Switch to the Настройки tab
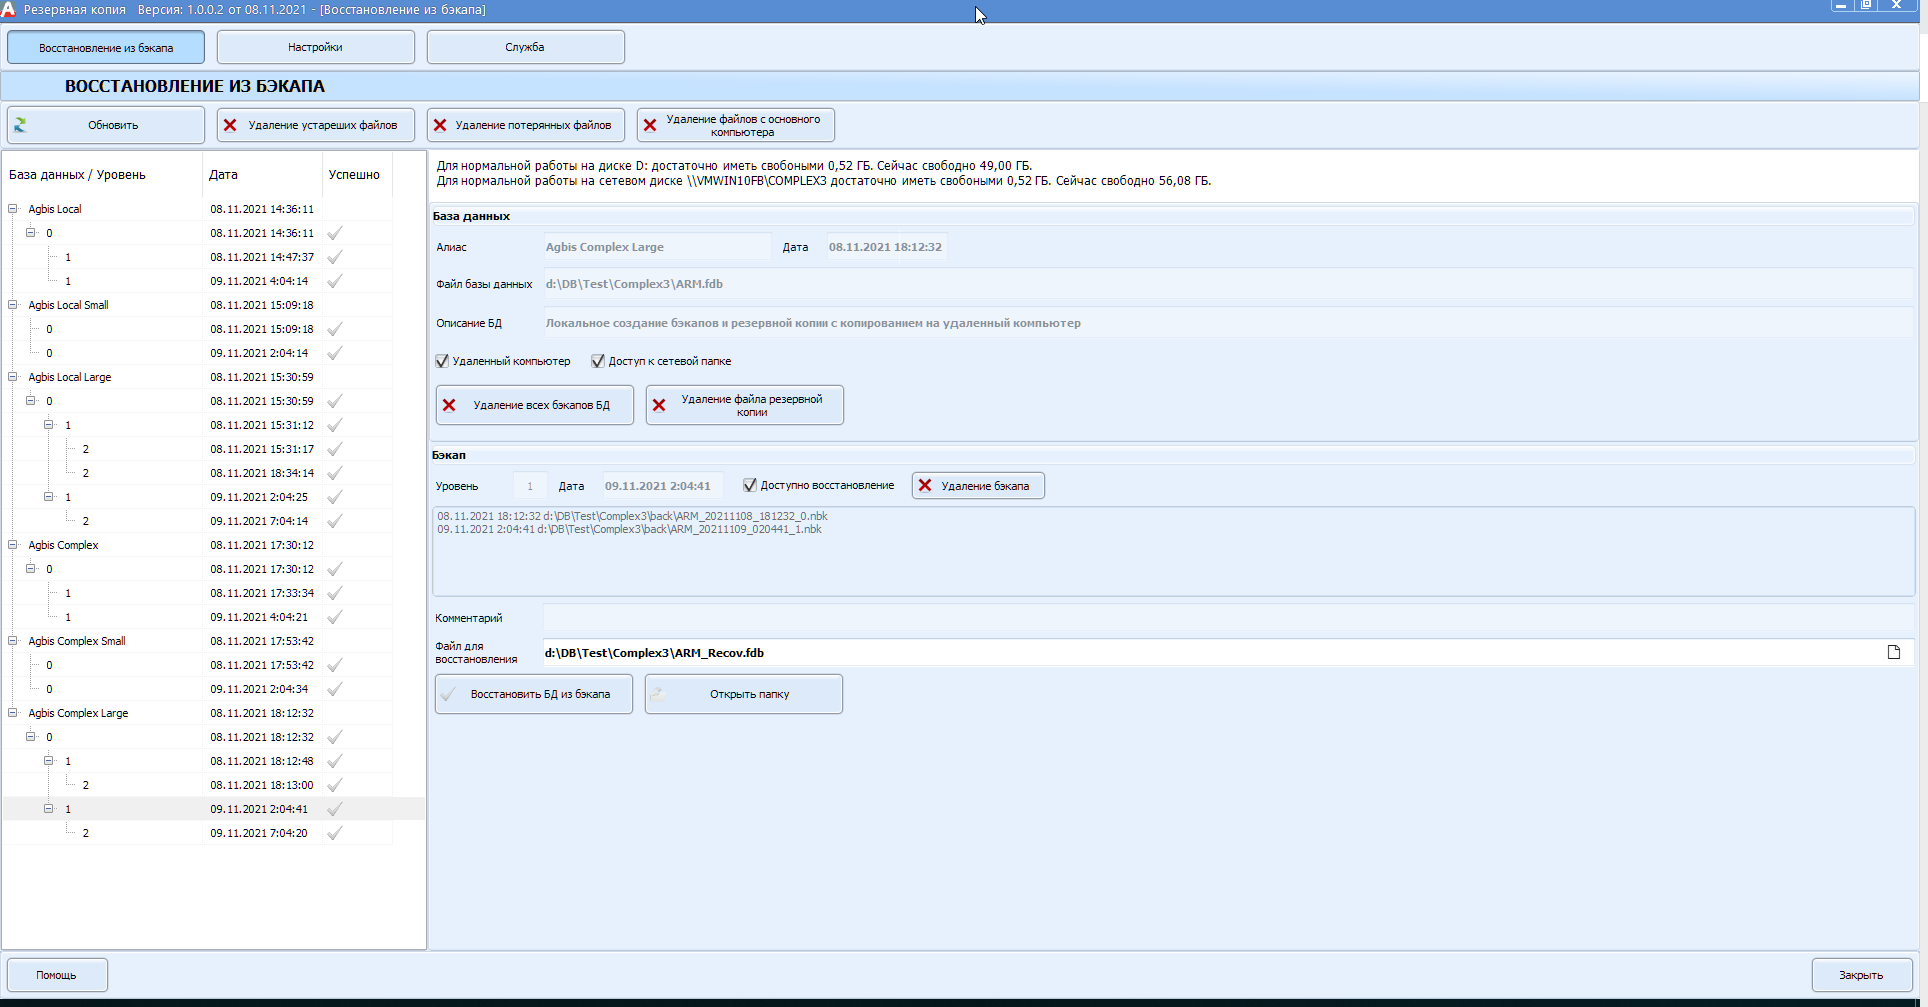 (316, 47)
